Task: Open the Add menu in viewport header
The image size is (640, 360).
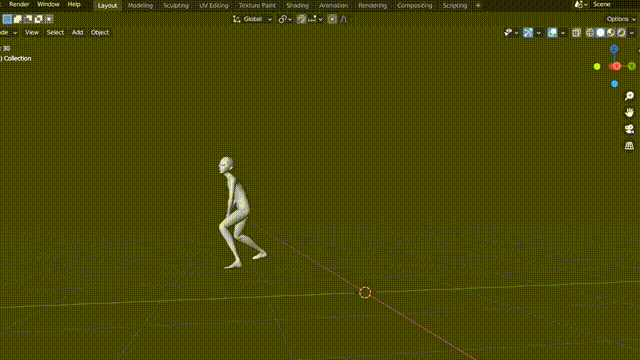Action: [x=77, y=33]
